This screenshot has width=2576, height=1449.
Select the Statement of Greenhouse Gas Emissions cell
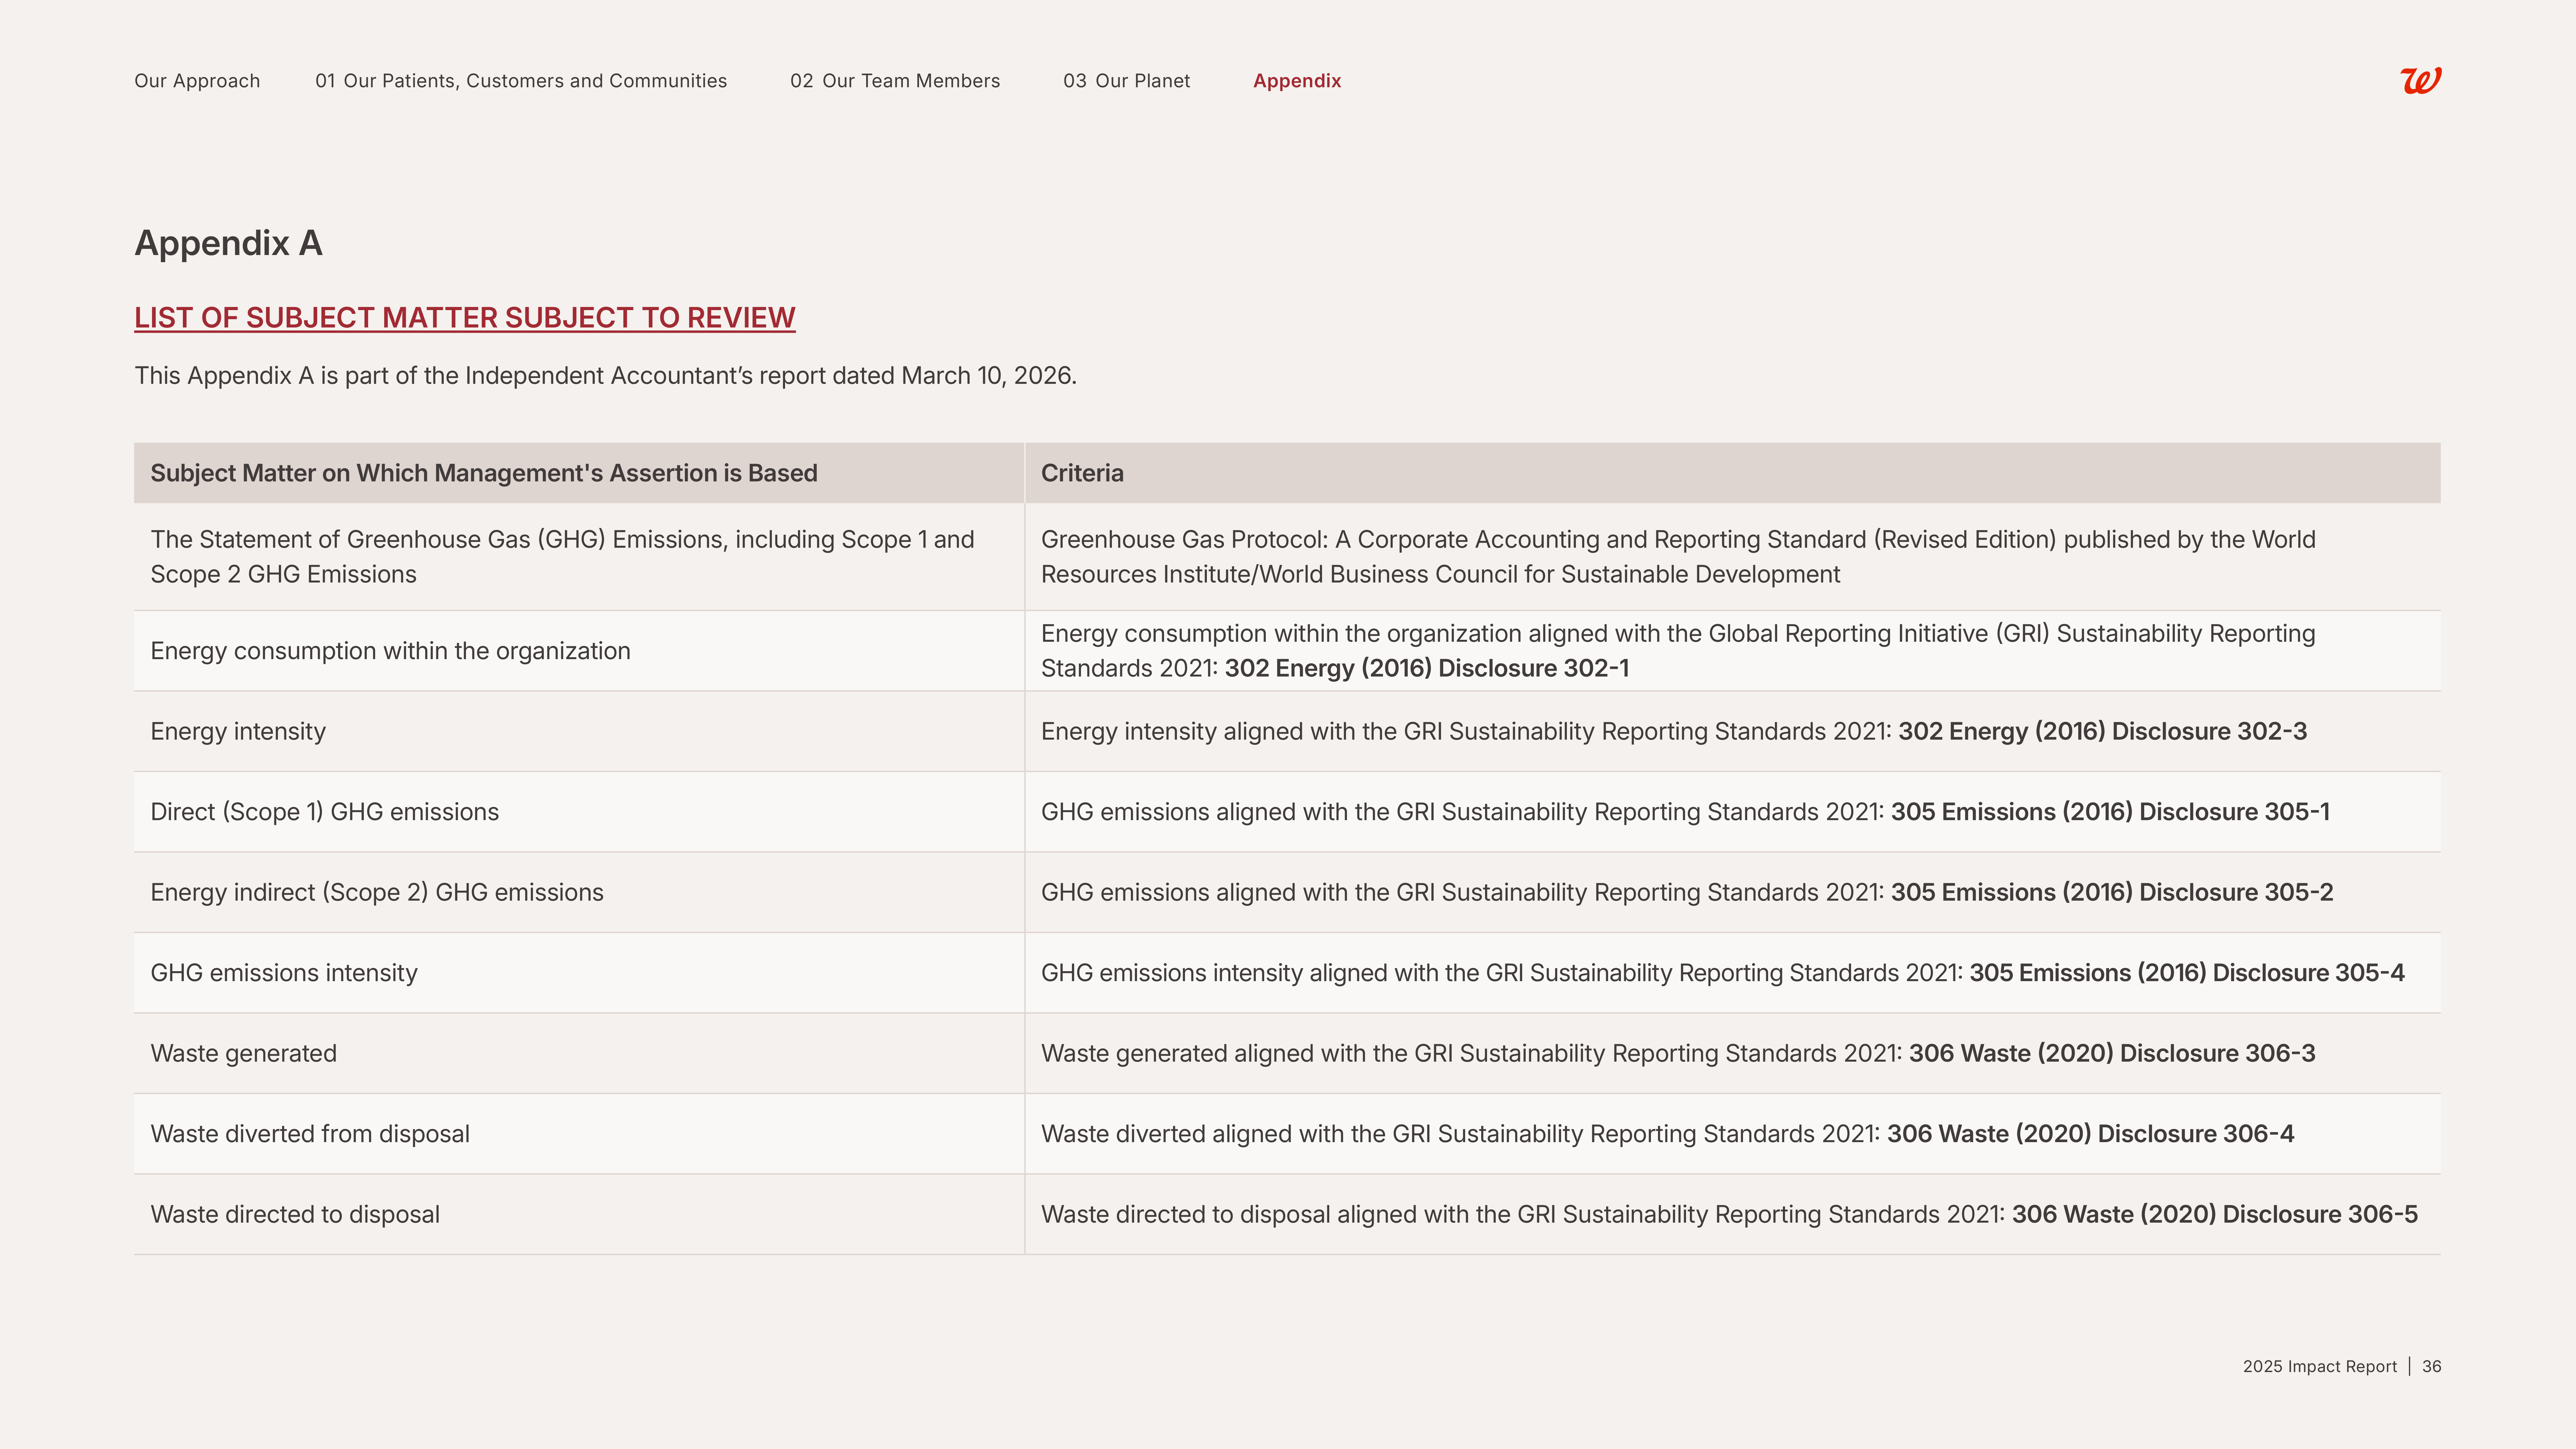pyautogui.click(x=579, y=557)
